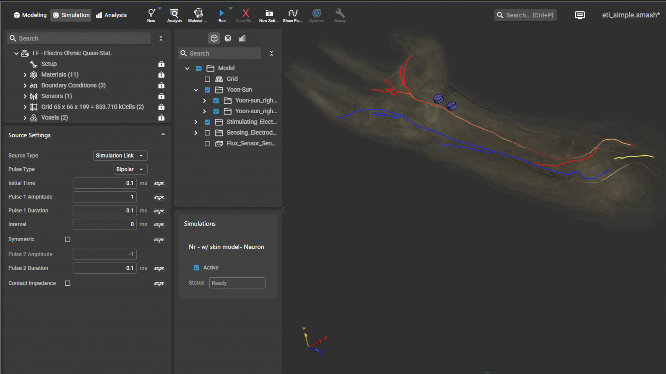Expand the Stimulating Electrodes folder

tap(196, 122)
